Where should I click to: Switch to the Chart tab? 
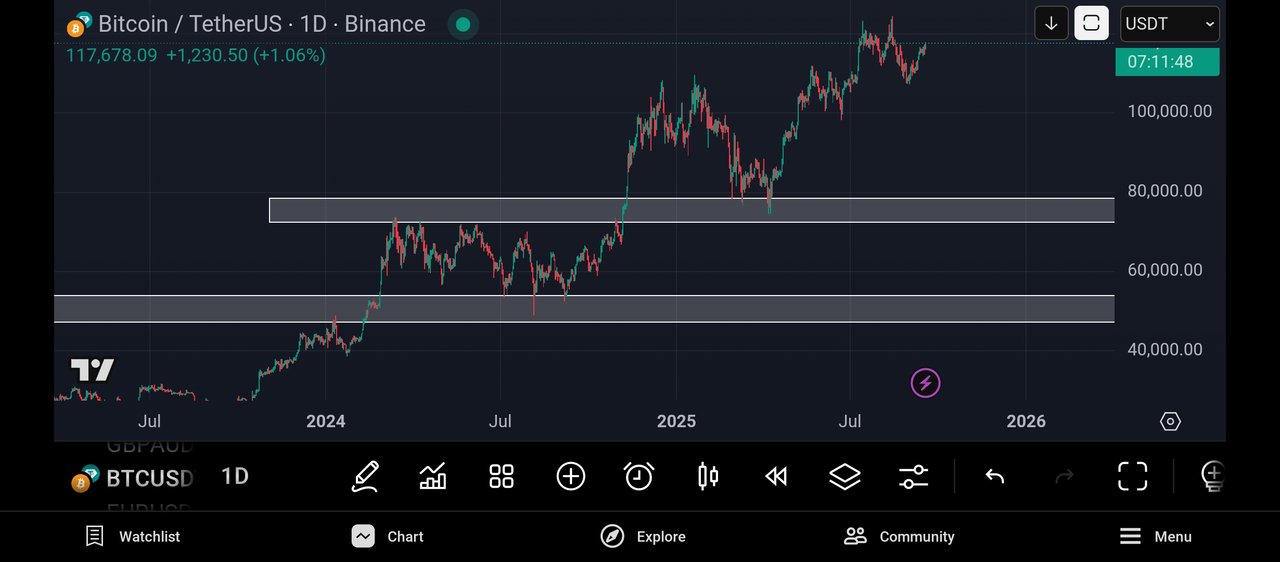[388, 536]
